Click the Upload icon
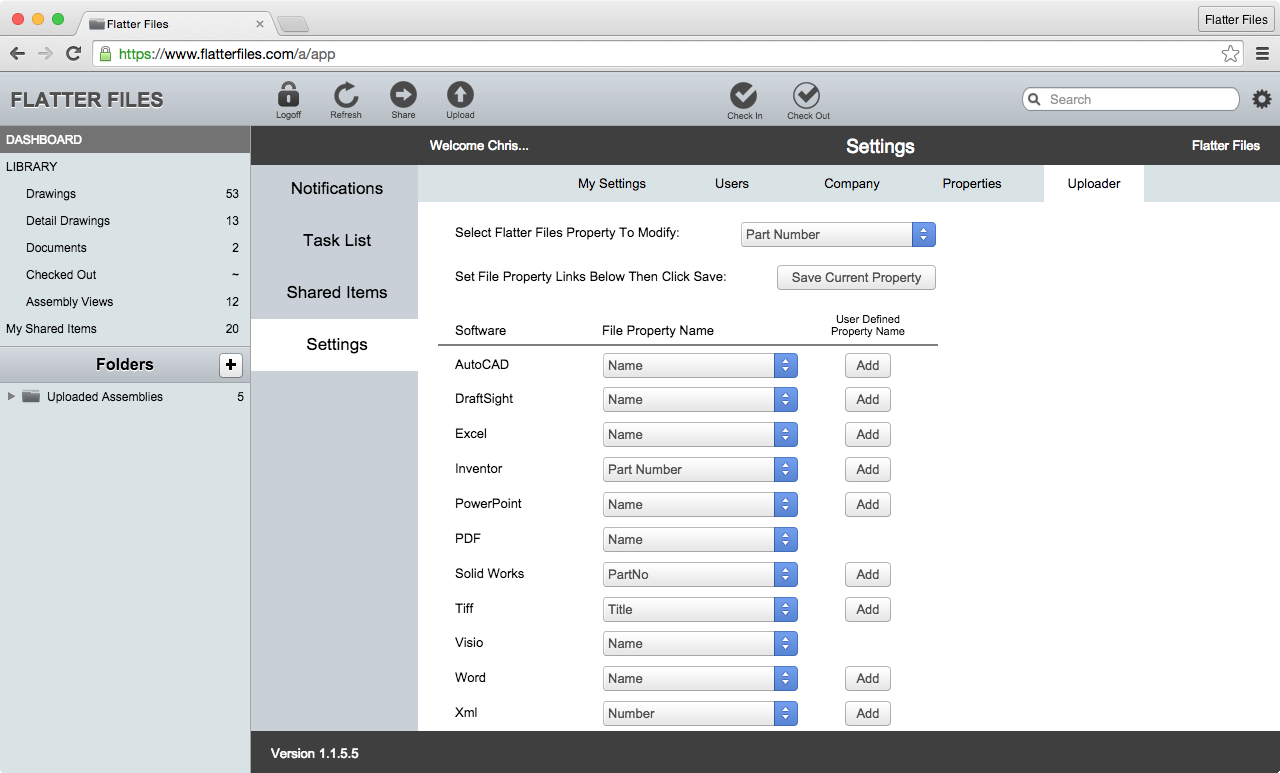1280x773 pixels. click(460, 95)
